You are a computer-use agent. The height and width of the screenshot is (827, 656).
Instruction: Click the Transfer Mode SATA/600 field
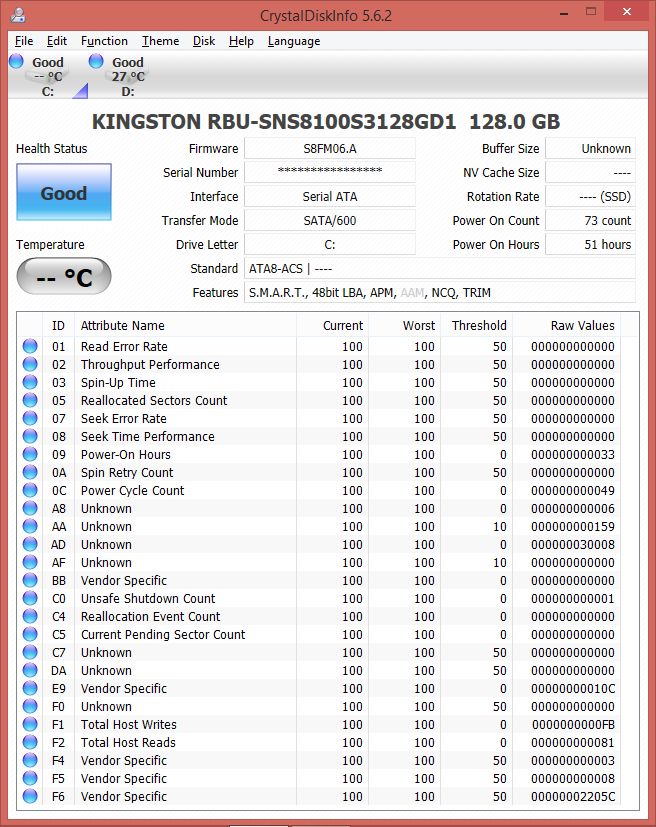click(330, 220)
